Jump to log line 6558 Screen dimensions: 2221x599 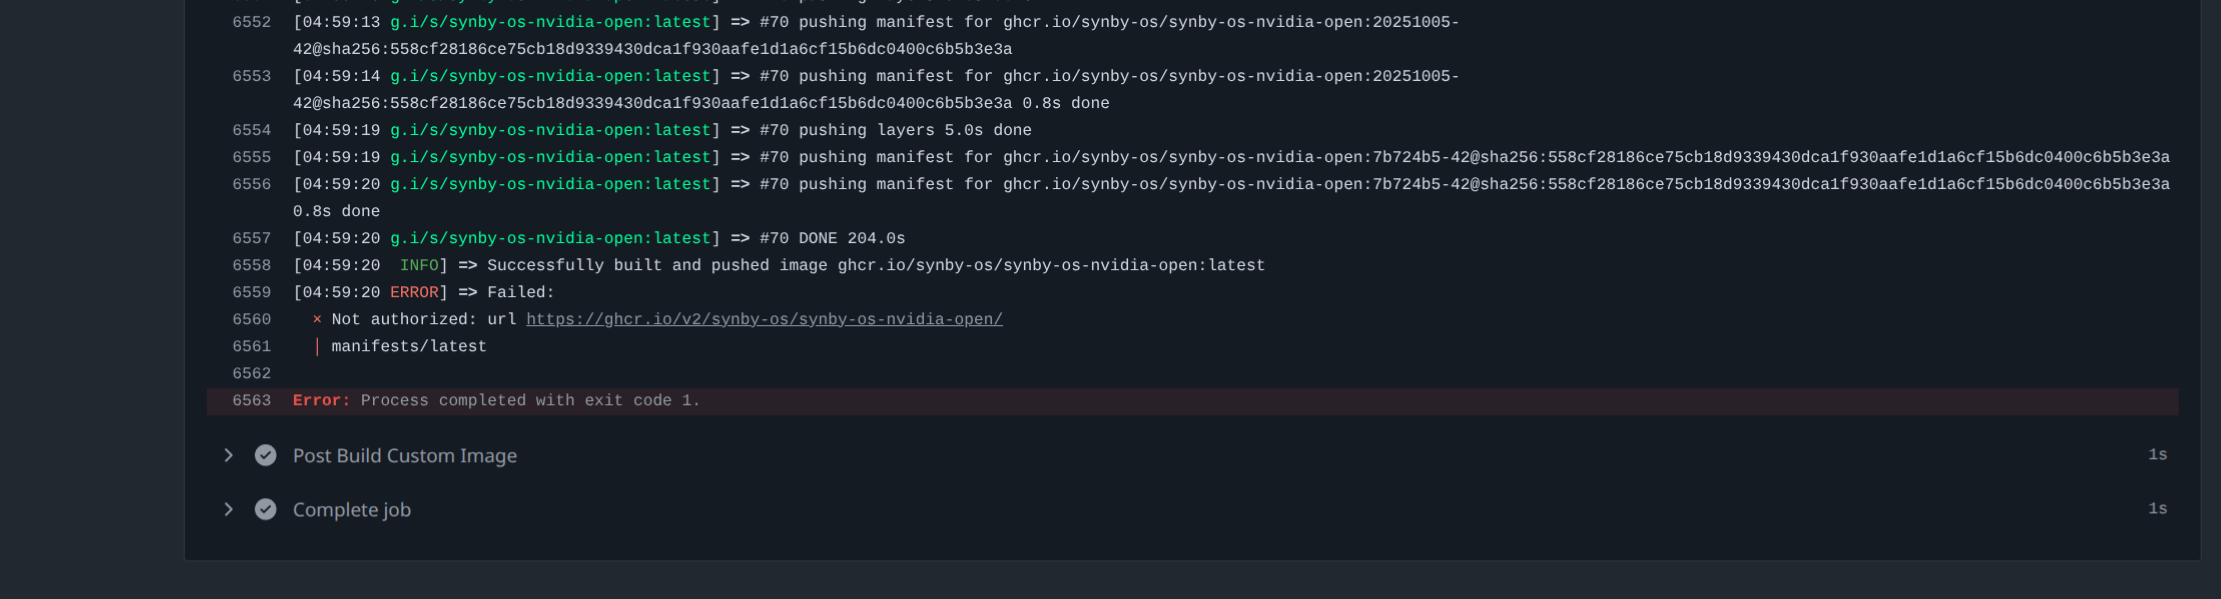[251, 266]
